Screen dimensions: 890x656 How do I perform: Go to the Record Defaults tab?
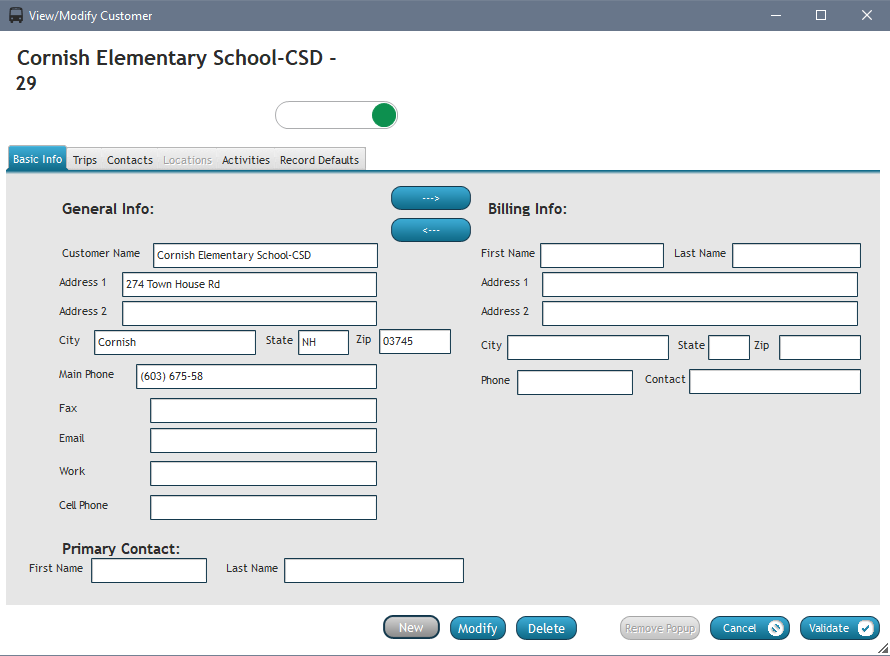pyautogui.click(x=319, y=160)
